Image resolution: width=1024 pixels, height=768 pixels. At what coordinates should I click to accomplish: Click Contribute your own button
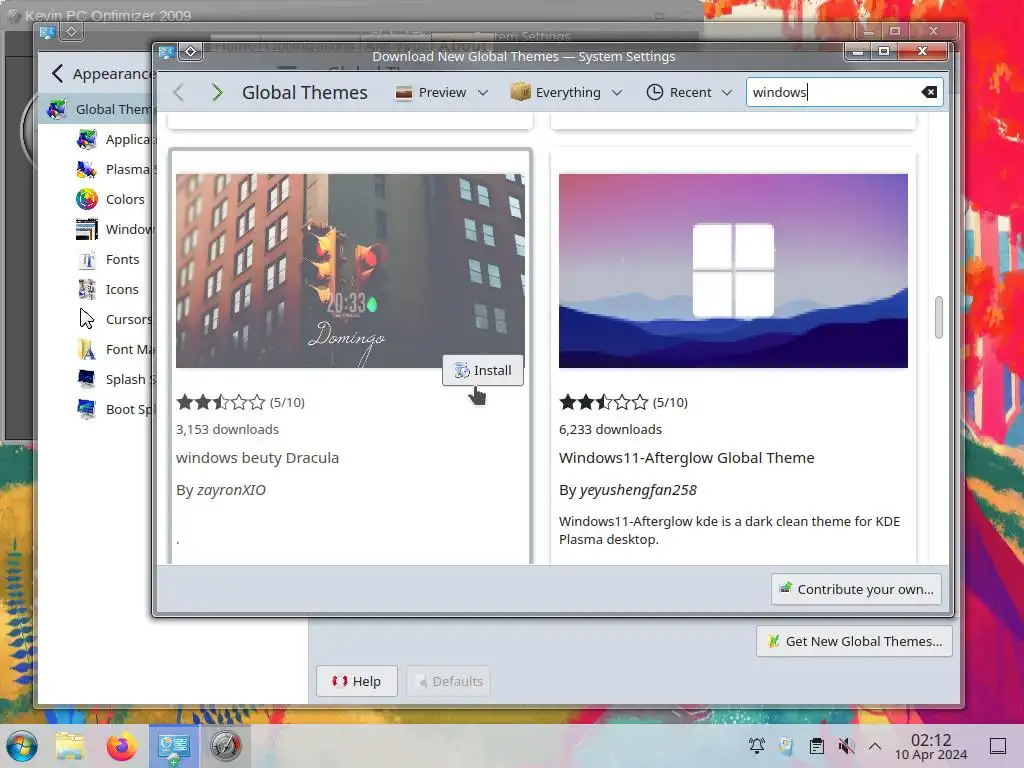click(856, 589)
